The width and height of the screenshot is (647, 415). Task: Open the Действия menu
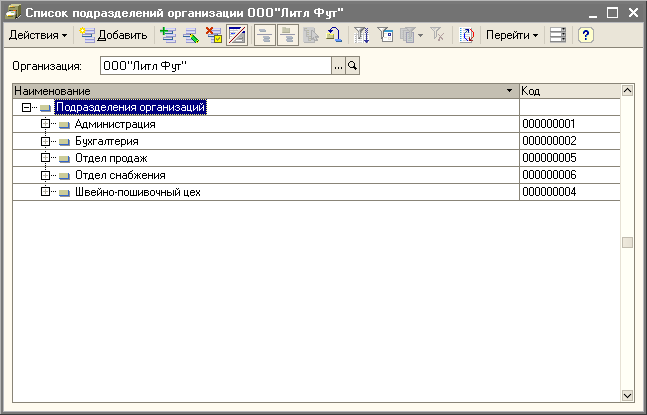(38, 35)
